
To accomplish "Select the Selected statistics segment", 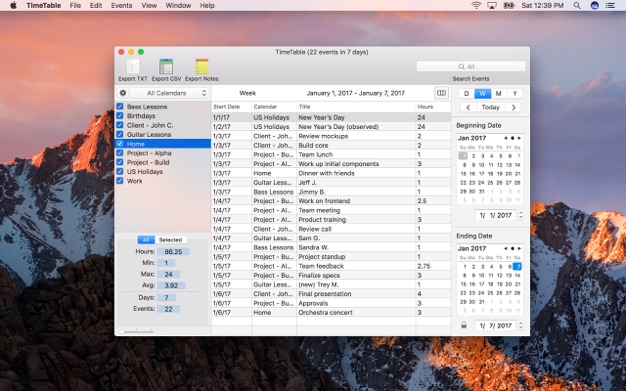I will 170,240.
